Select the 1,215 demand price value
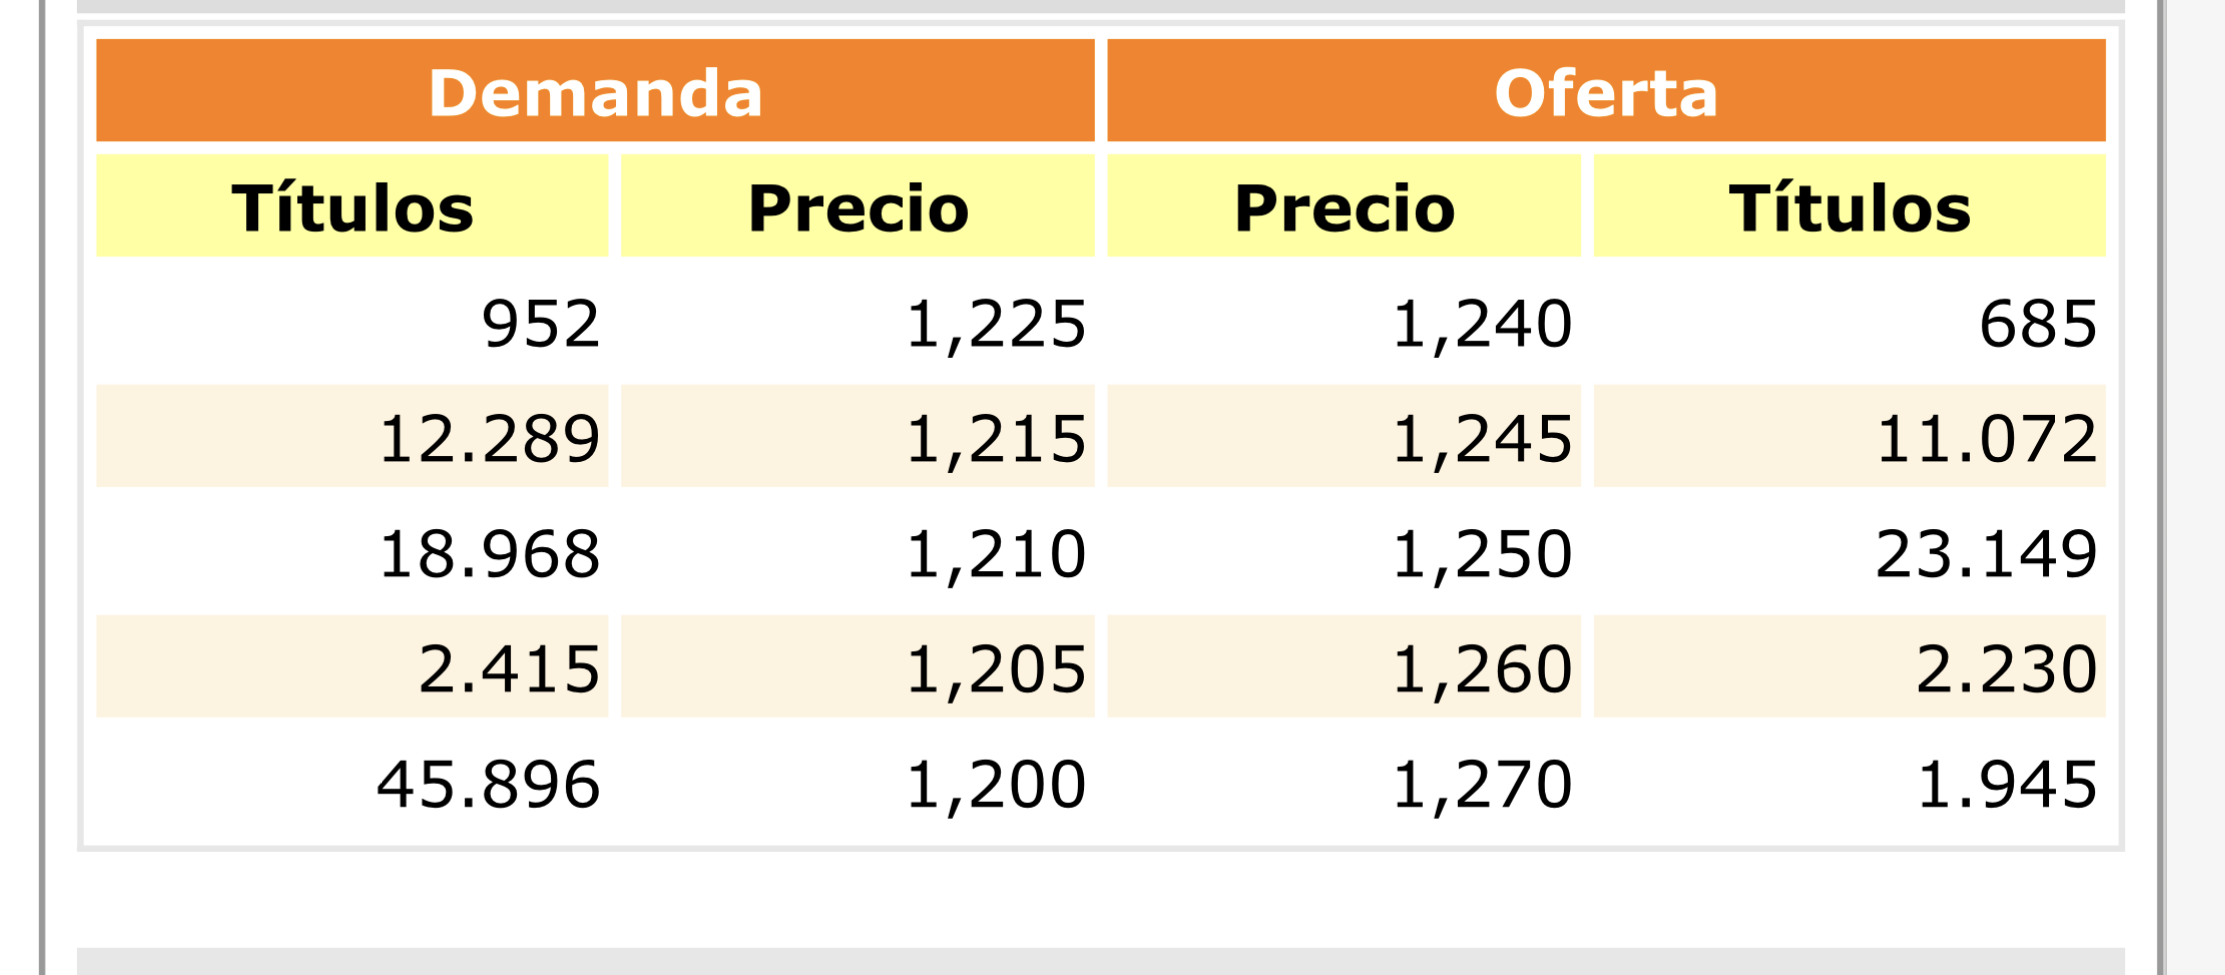2225x975 pixels. pos(996,440)
